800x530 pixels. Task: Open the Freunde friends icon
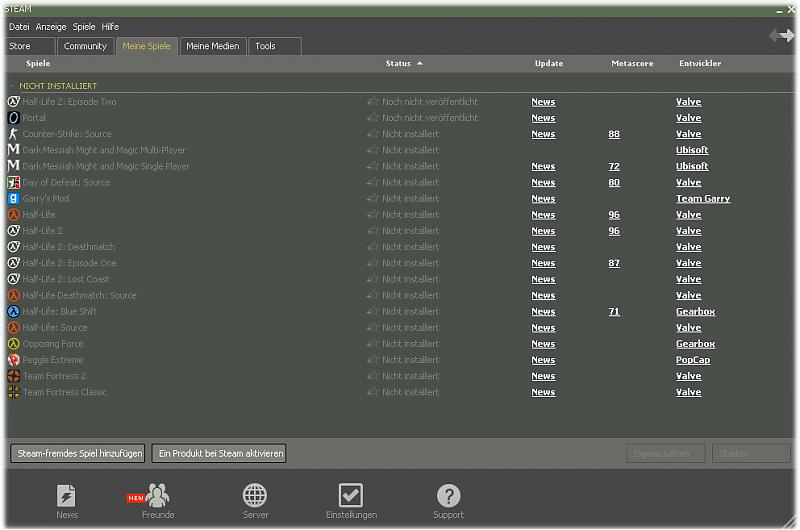(158, 497)
